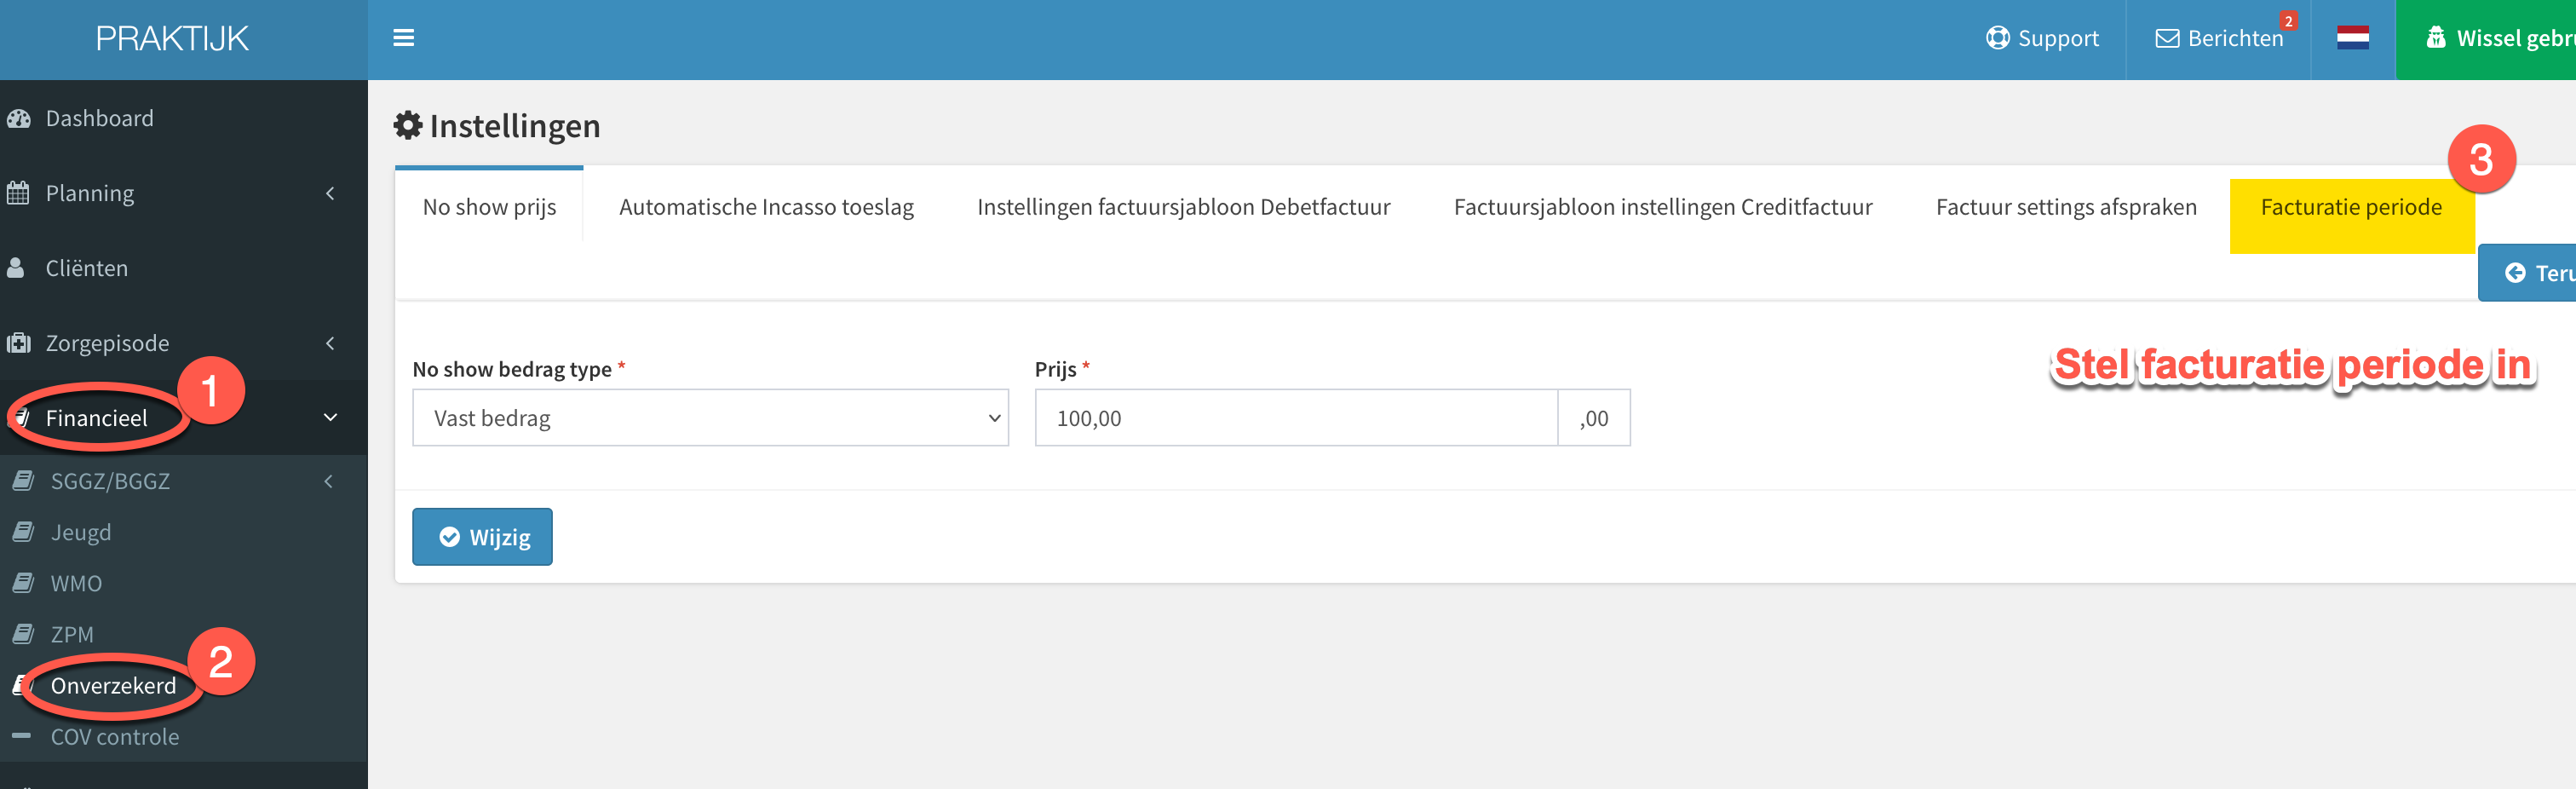Click the PRAKTIJK logo
This screenshot has width=2576, height=789.
[172, 38]
